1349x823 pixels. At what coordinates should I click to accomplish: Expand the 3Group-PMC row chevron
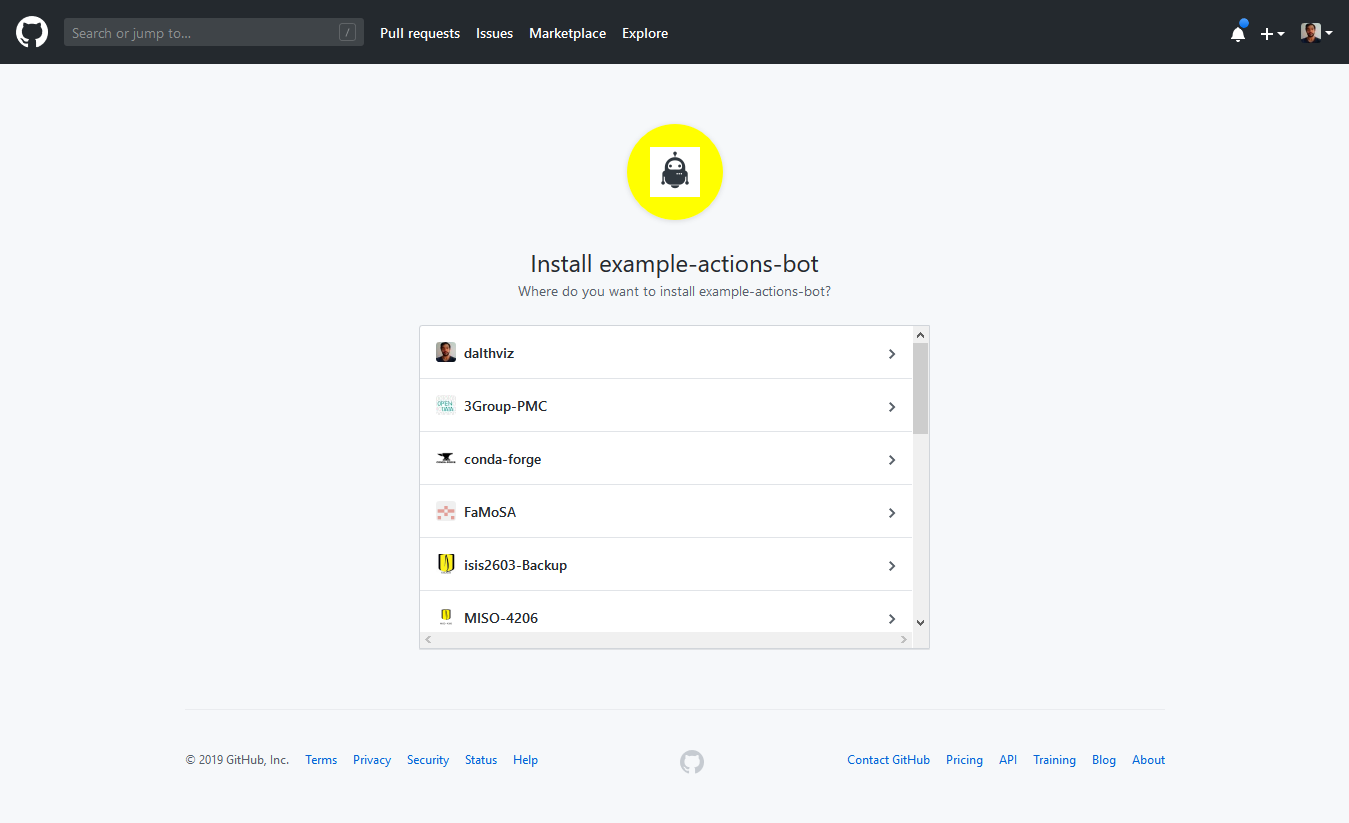892,407
